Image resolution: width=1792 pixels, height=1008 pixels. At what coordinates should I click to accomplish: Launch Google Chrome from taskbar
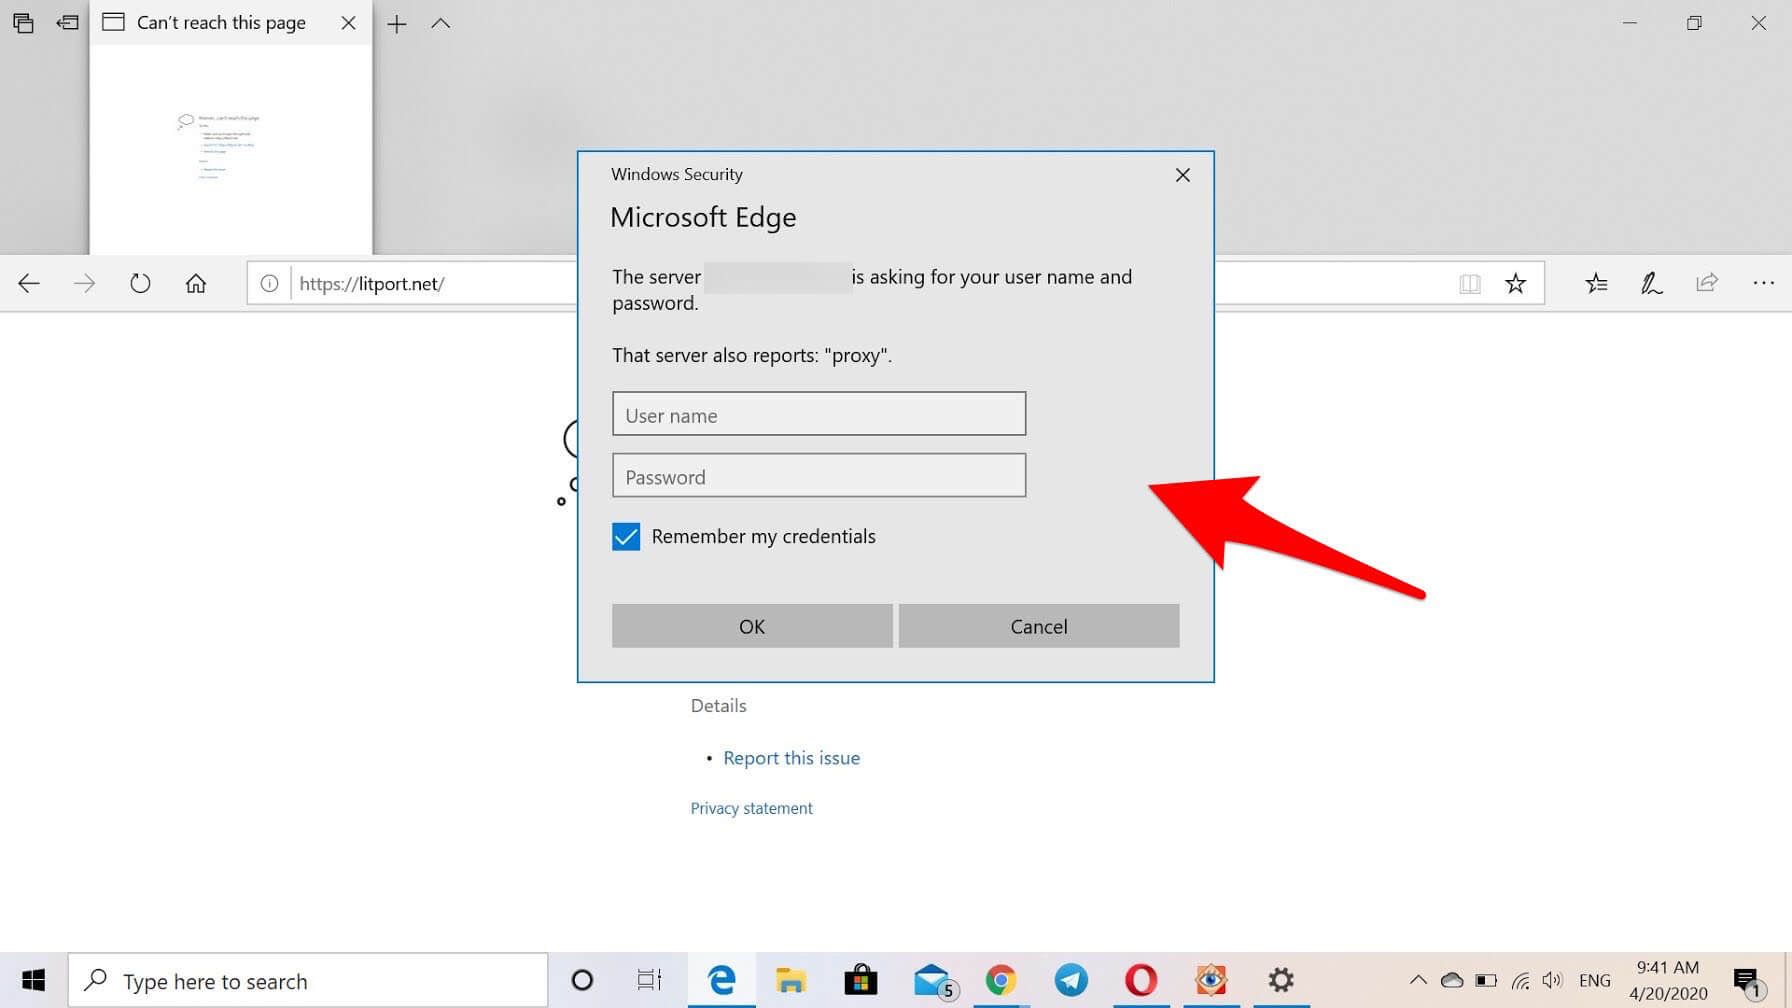coord(1001,980)
